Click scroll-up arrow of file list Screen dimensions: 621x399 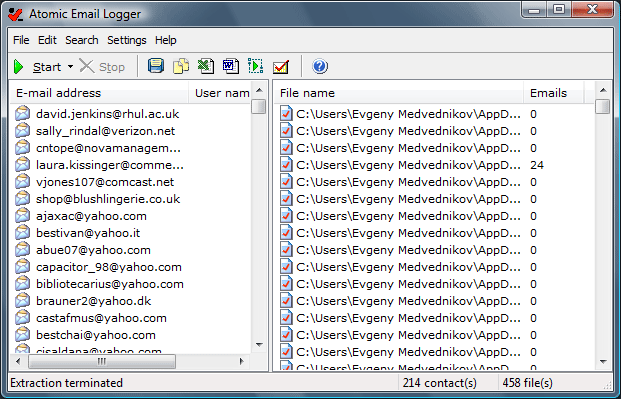(x=603, y=90)
